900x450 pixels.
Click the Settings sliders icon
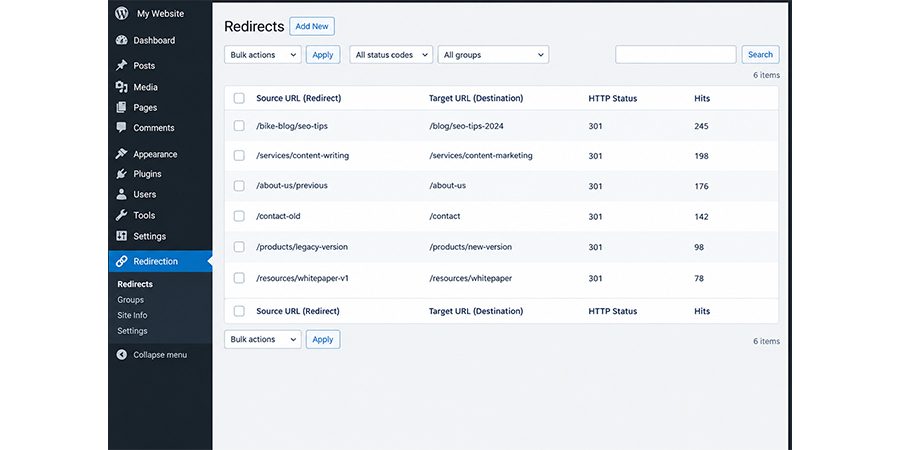click(121, 236)
